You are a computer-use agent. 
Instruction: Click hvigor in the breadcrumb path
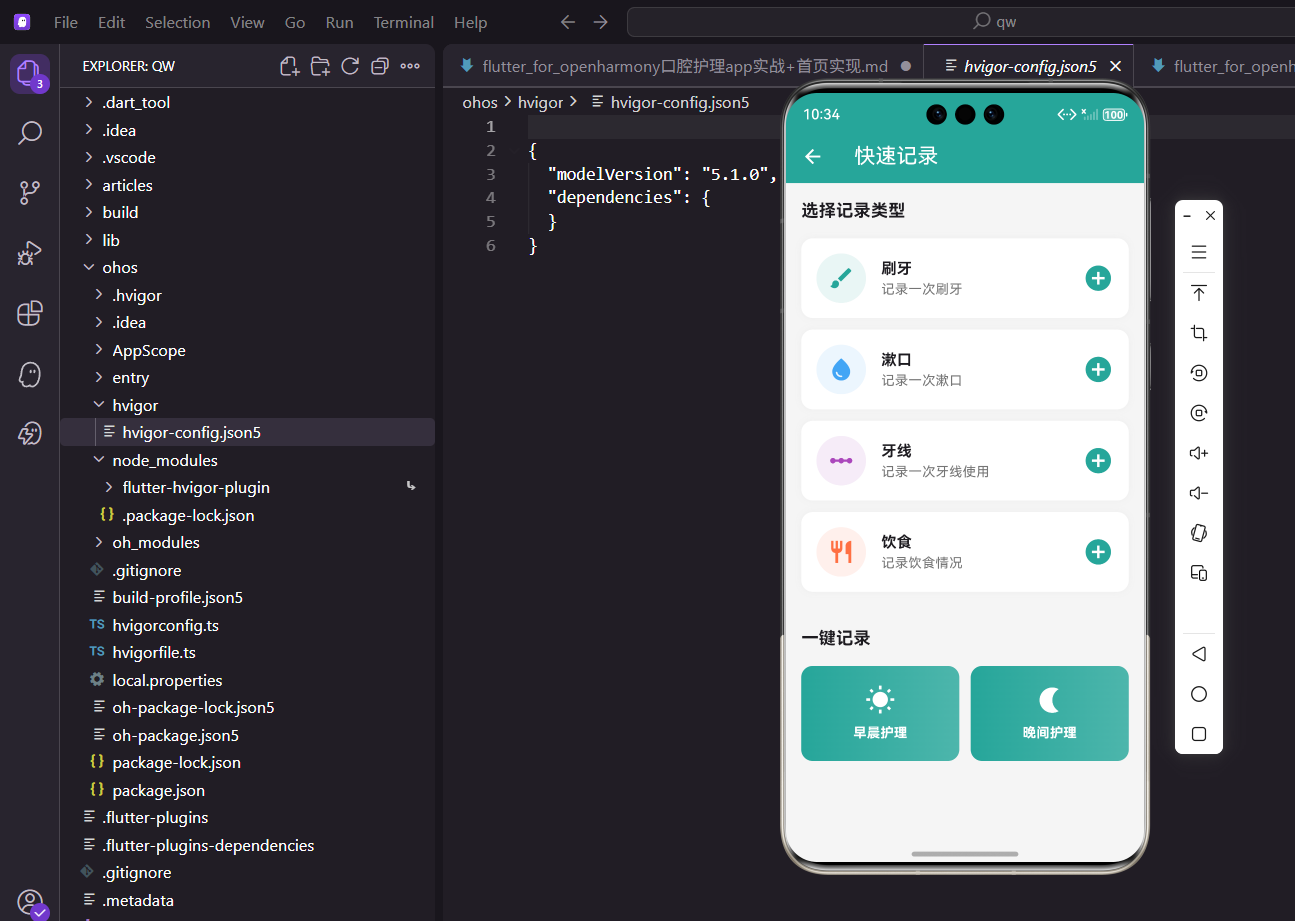pos(540,102)
